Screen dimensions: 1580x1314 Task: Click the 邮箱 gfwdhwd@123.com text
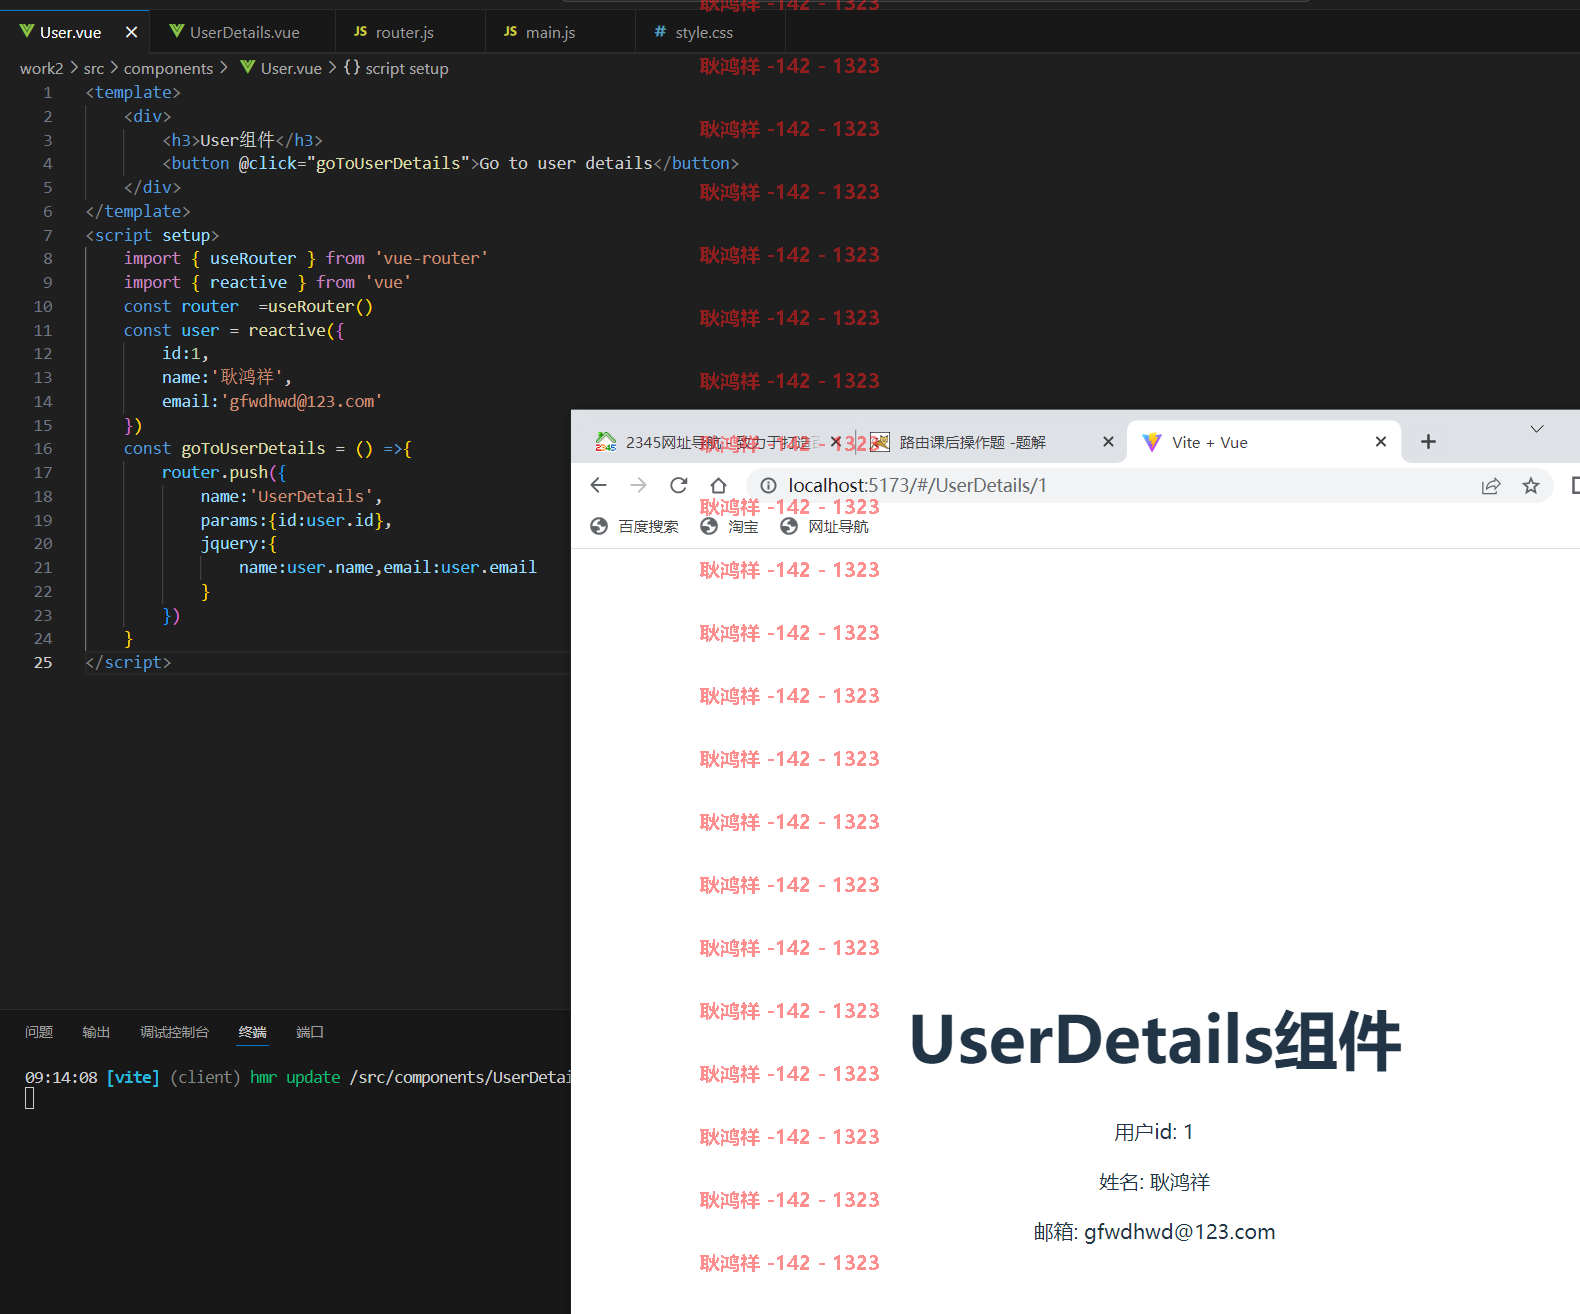[1154, 1232]
